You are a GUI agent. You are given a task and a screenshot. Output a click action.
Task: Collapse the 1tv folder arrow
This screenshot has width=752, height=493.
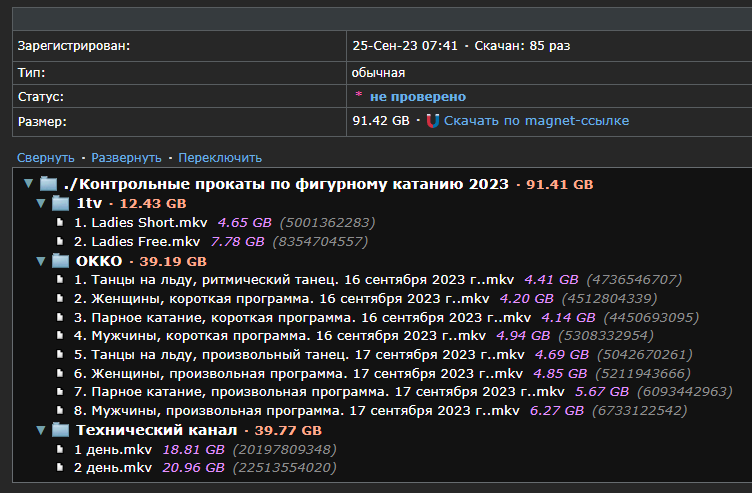click(x=41, y=203)
